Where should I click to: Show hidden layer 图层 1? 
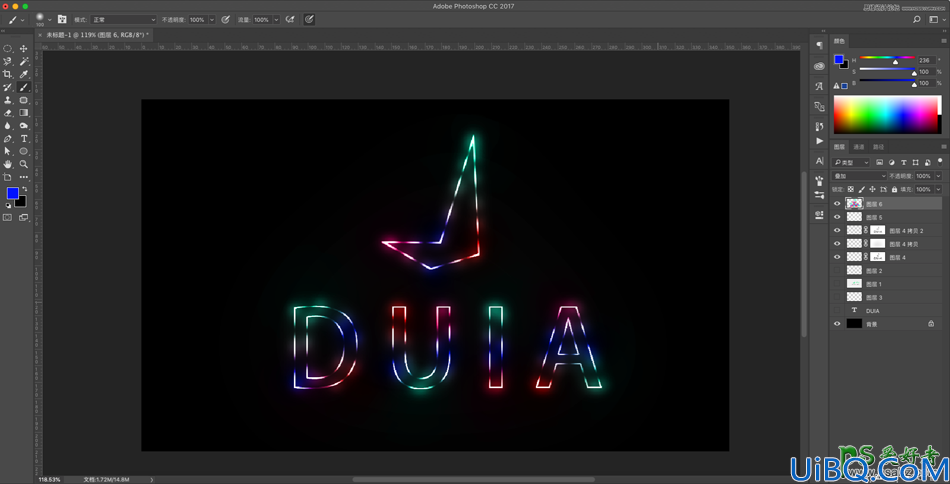tap(837, 283)
